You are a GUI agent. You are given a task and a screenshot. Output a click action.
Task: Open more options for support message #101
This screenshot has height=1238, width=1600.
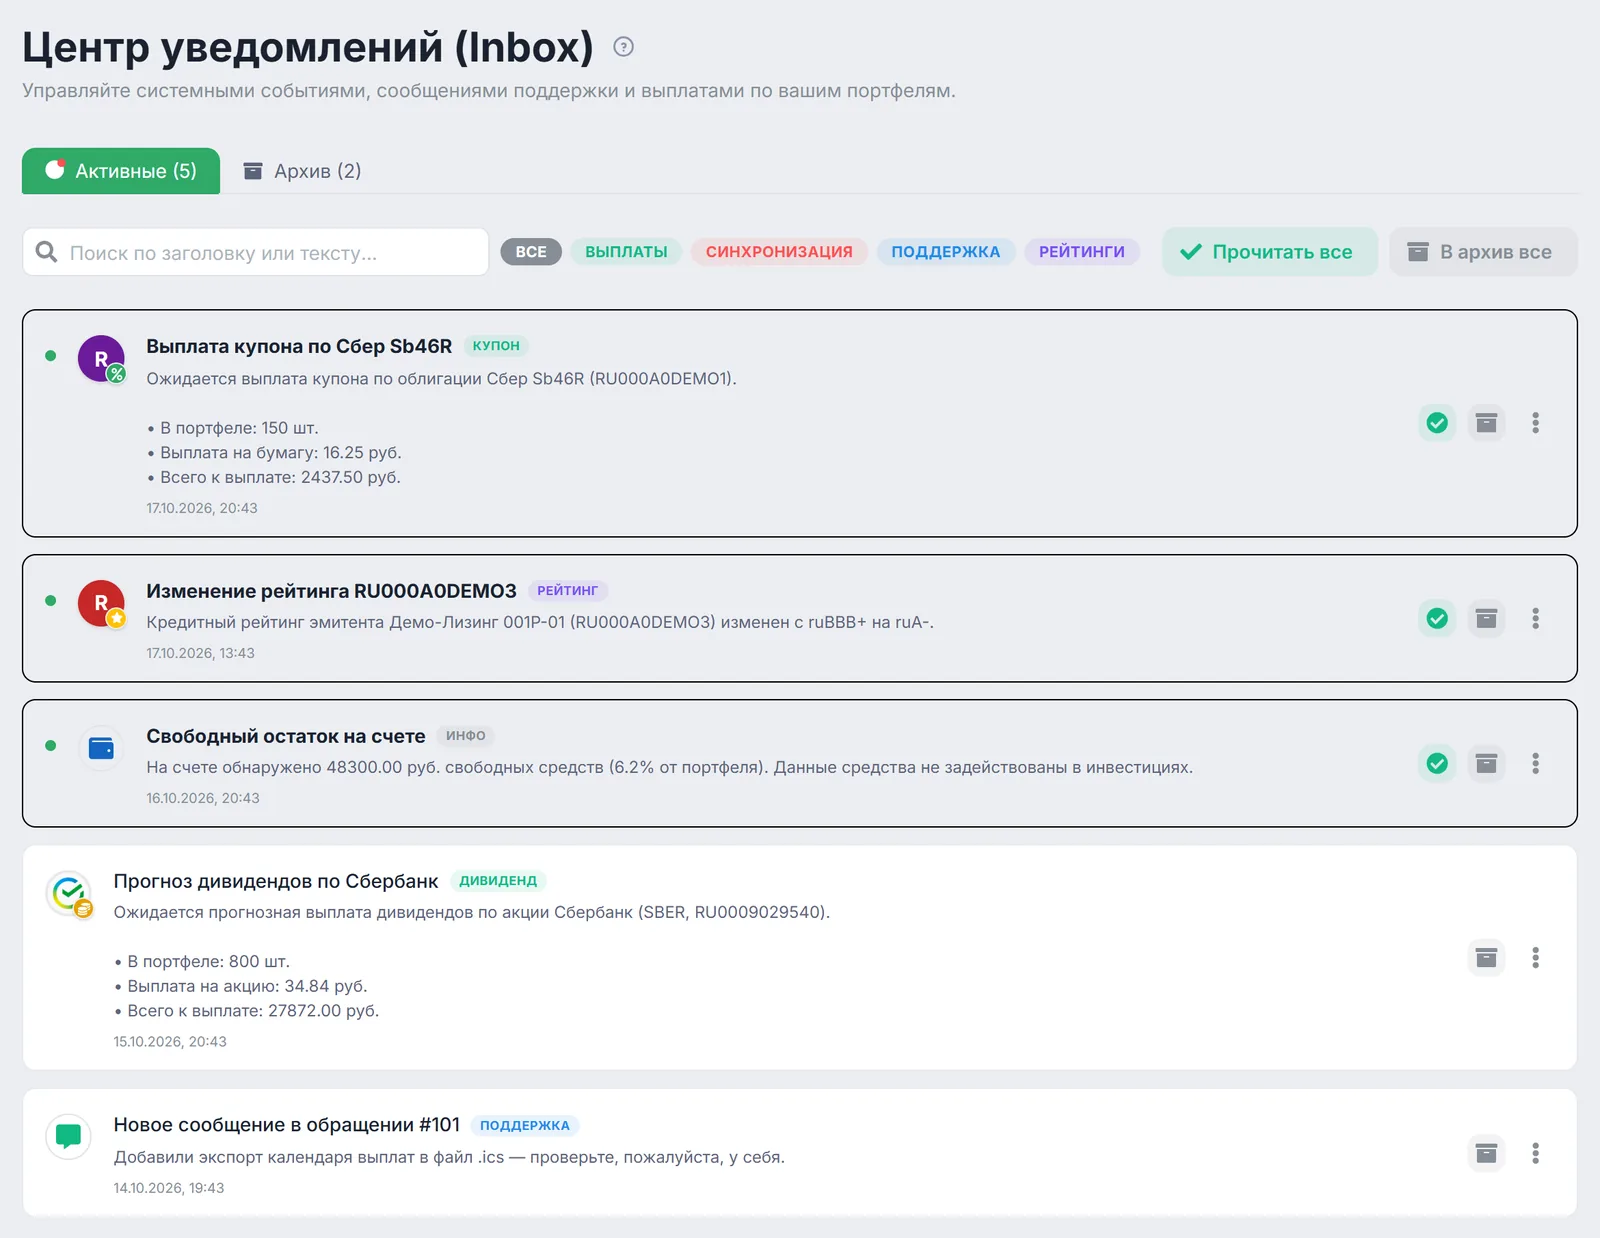tap(1535, 1153)
